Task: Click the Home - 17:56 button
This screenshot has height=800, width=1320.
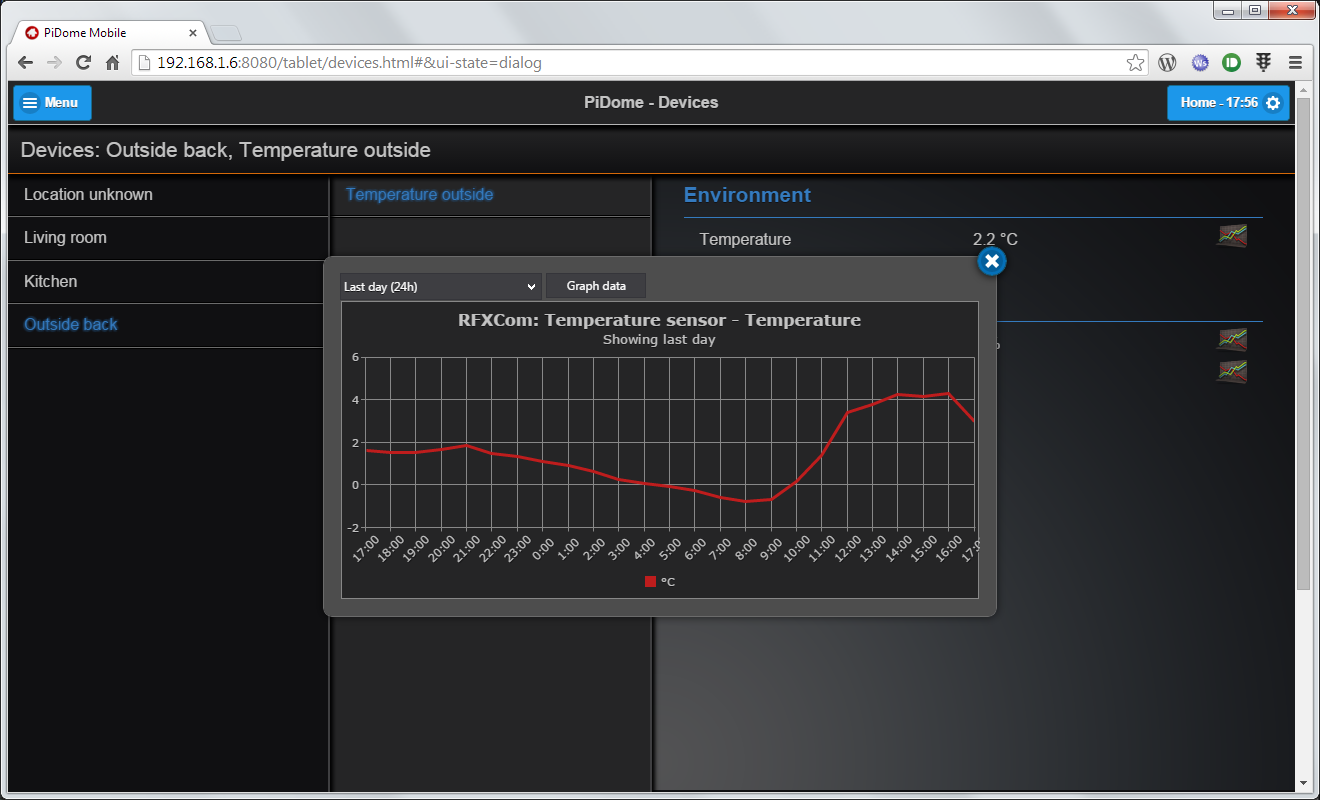Action: [x=1228, y=103]
